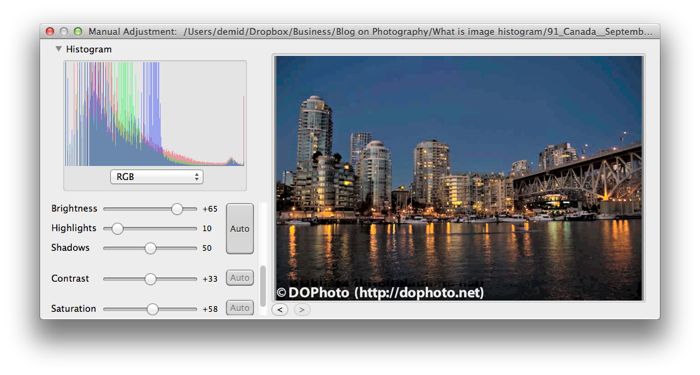Click inside the RGB histogram graph
Image resolution: width=700 pixels, height=375 pixels.
pos(155,114)
